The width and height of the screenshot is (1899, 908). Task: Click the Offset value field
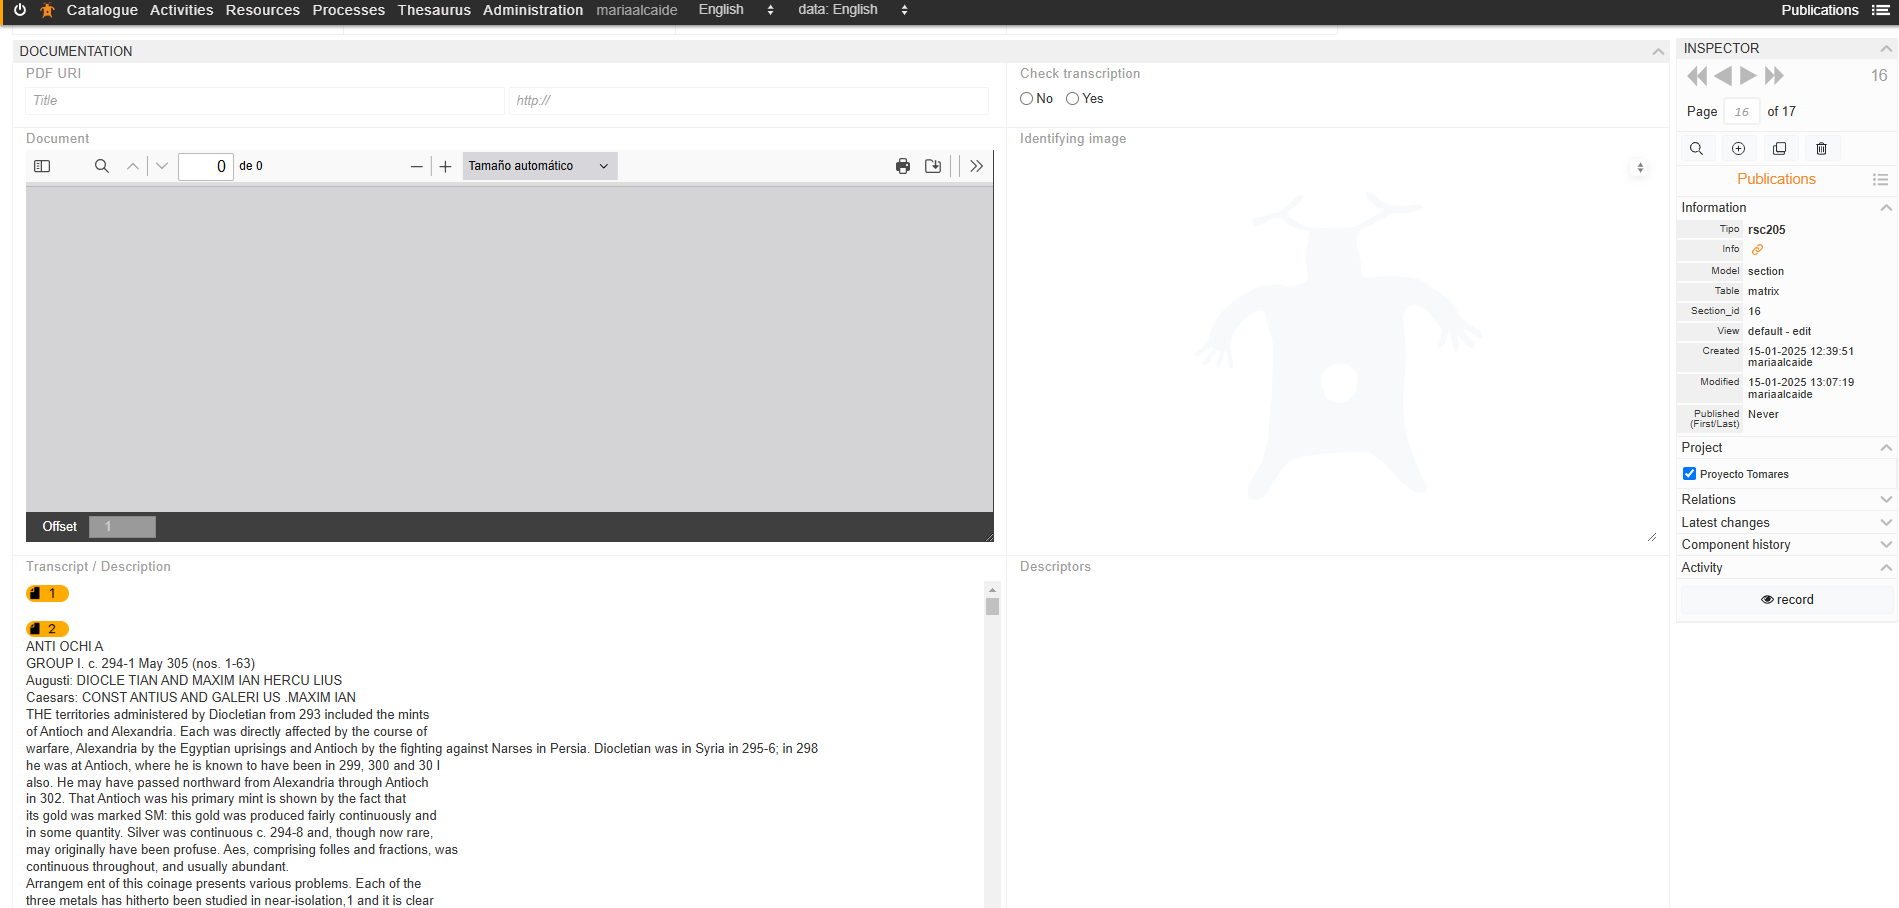pyautogui.click(x=122, y=526)
